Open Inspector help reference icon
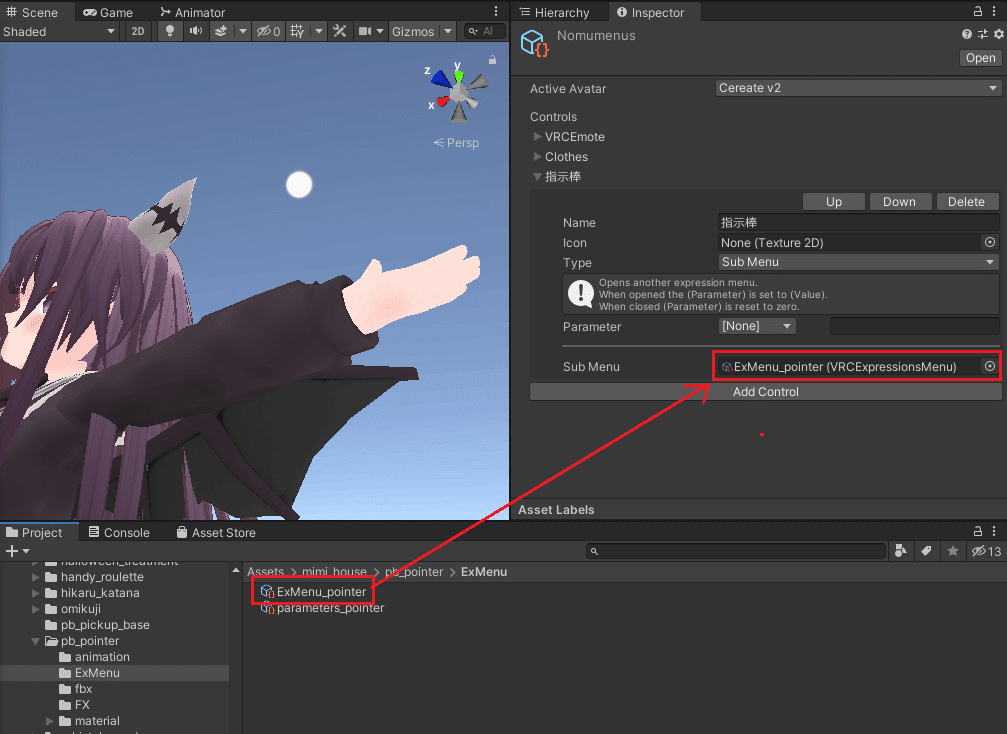 pos(967,34)
